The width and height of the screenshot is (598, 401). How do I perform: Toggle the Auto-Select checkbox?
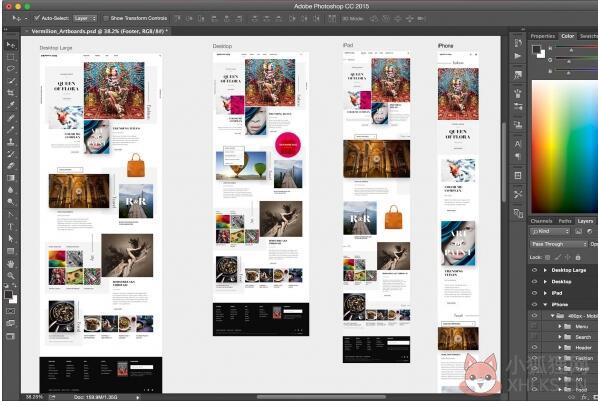37,18
